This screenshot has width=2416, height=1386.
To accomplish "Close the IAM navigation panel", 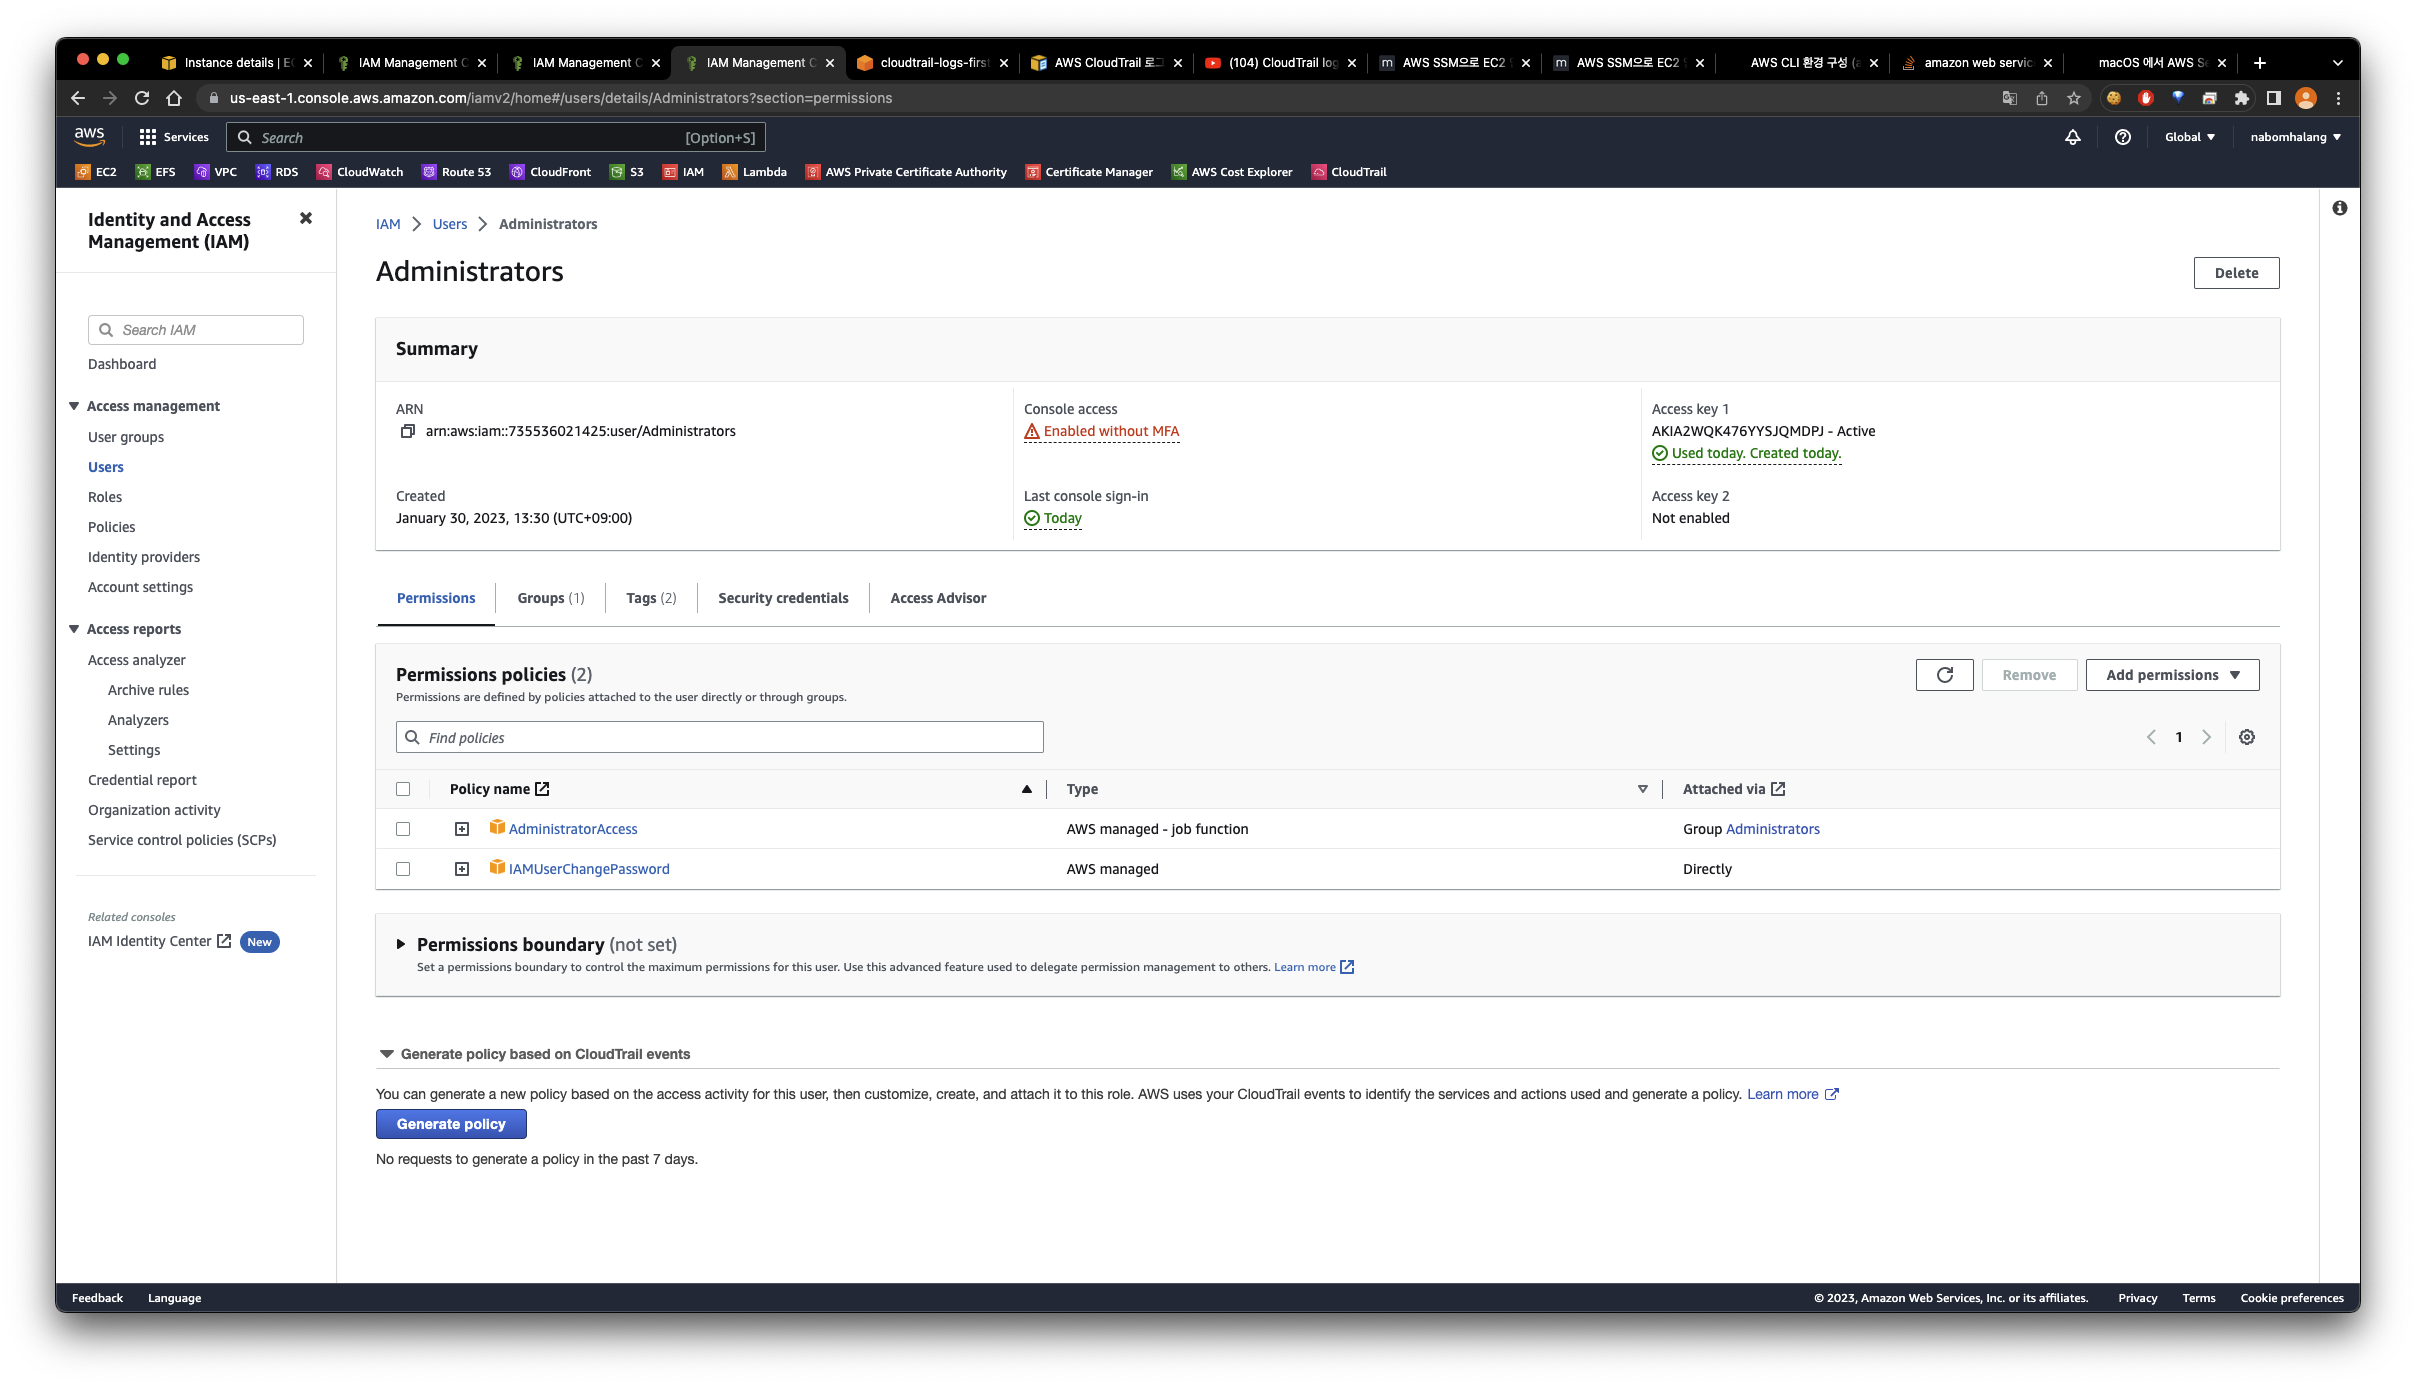I will tap(306, 218).
